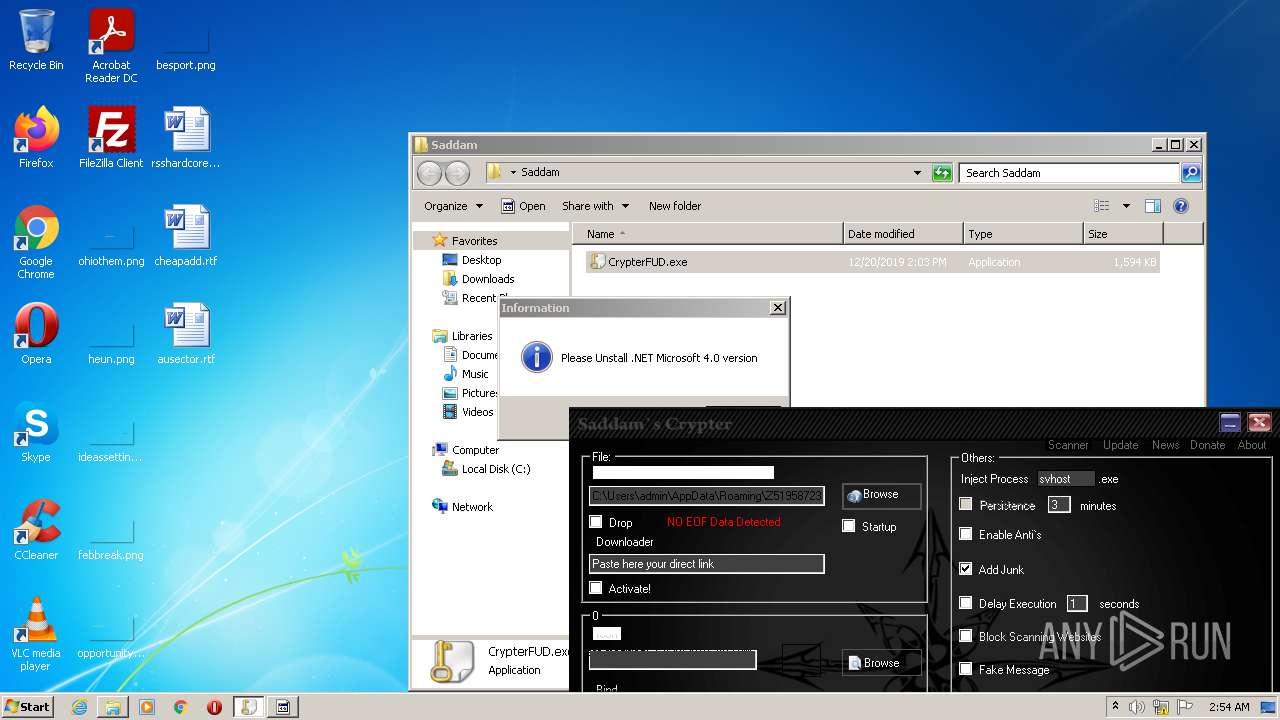Click the volume icon in system tray
Screen dimensions: 1280x720
tap(1137, 707)
